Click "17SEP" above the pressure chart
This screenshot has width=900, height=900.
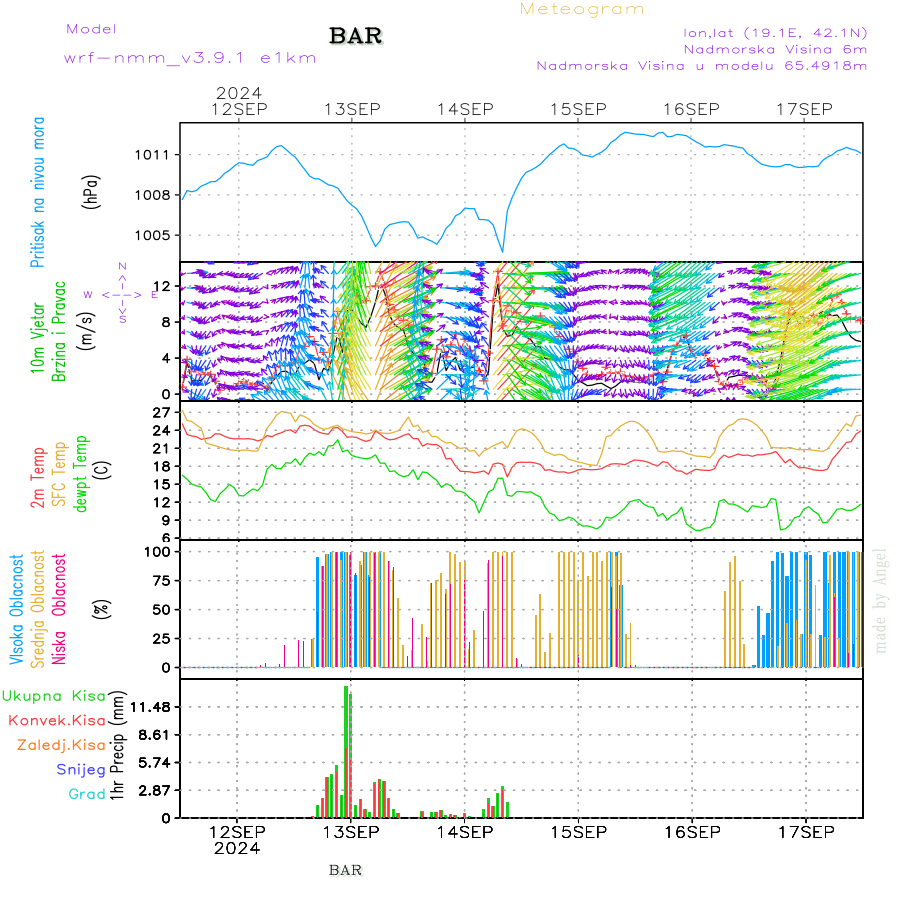(x=804, y=109)
